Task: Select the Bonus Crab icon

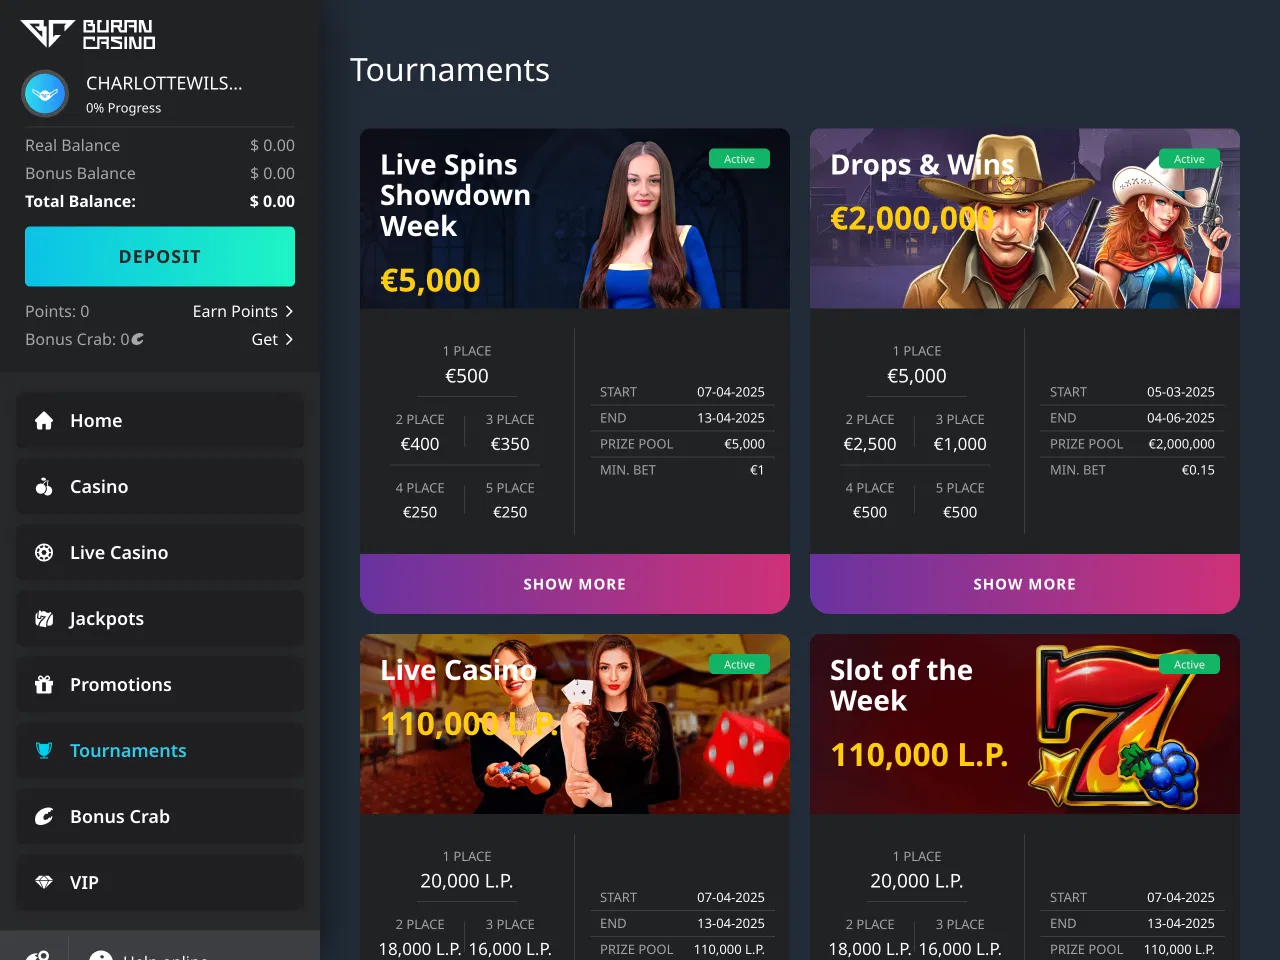Action: (44, 817)
